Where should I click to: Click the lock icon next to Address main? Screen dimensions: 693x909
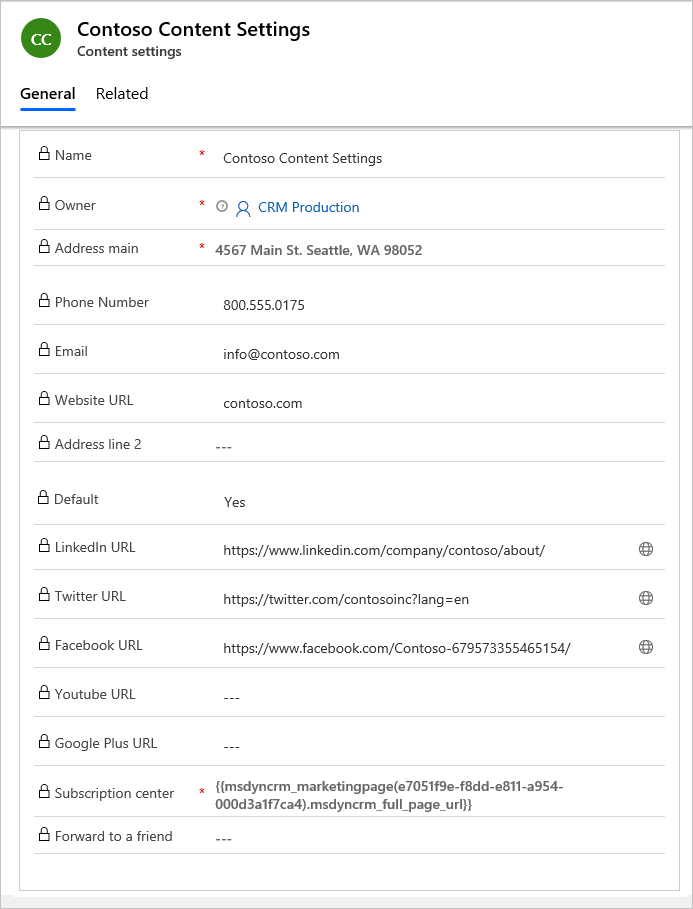pos(44,246)
